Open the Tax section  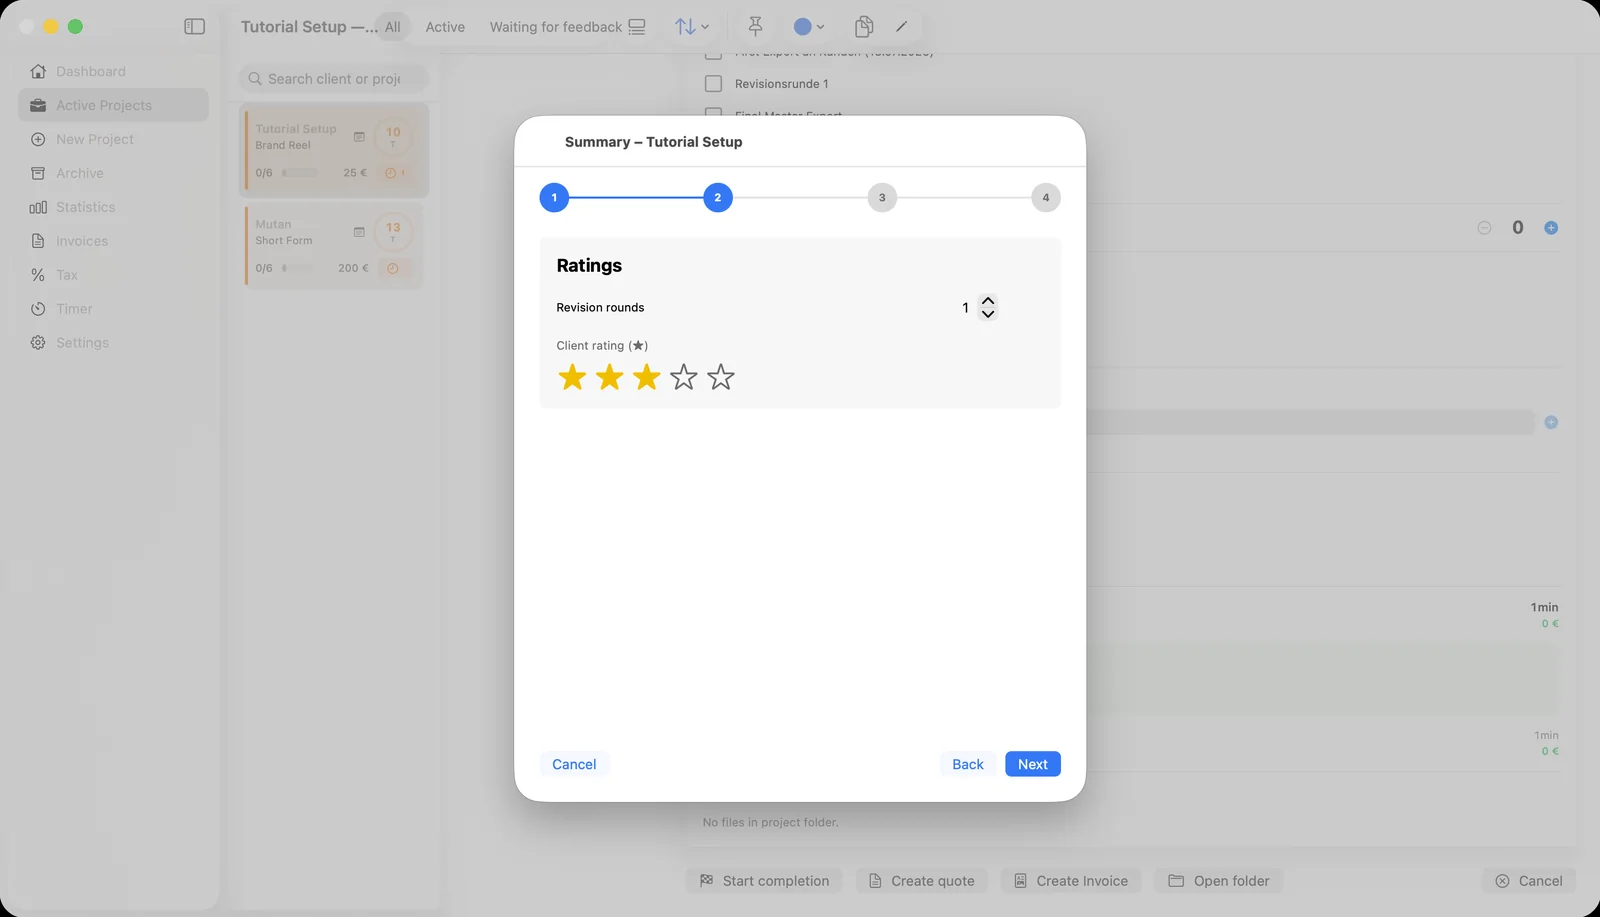click(113, 275)
